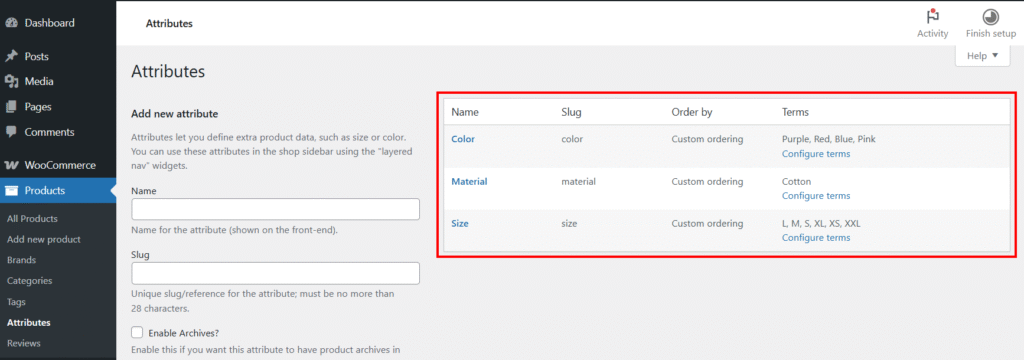Open the Activity flag icon
Viewport: 1024px width, 360px height.
click(x=933, y=17)
